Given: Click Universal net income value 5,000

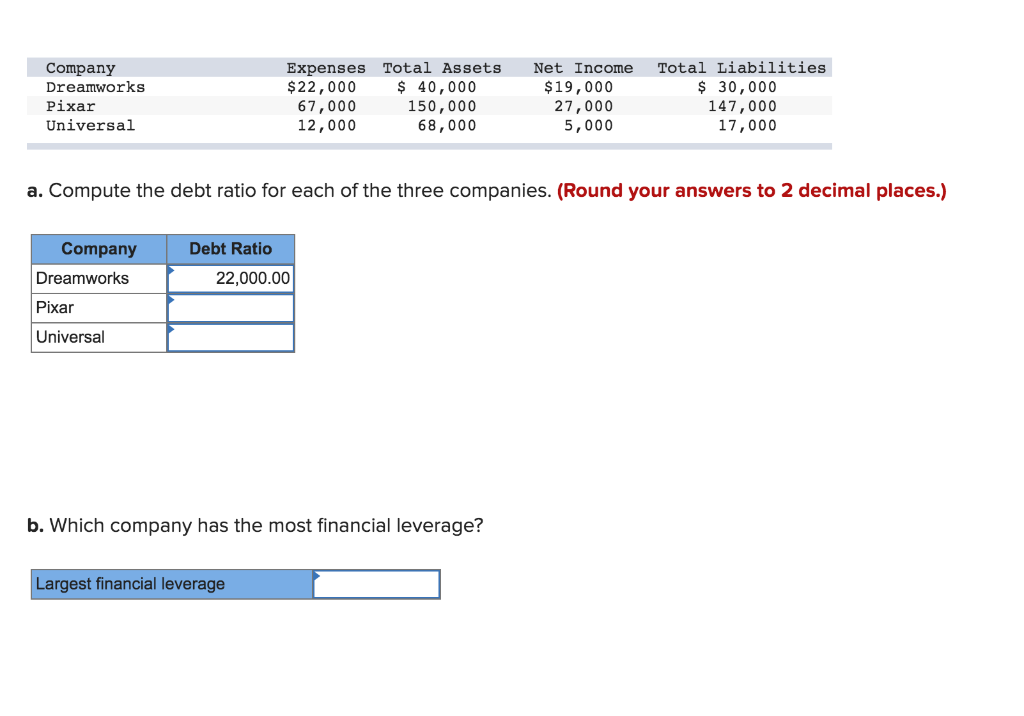Looking at the screenshot, I should (589, 125).
